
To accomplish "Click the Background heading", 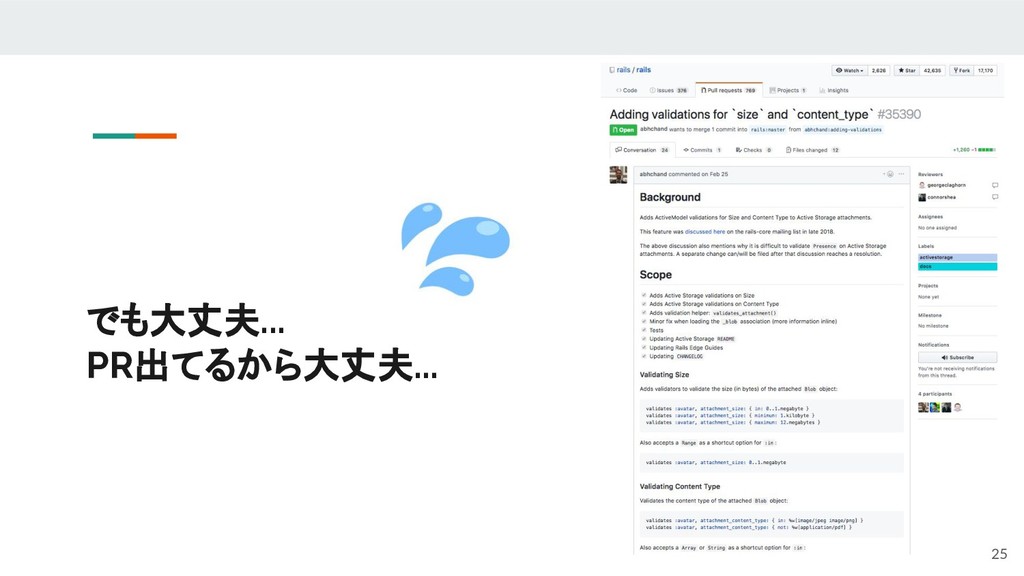I will [x=670, y=197].
